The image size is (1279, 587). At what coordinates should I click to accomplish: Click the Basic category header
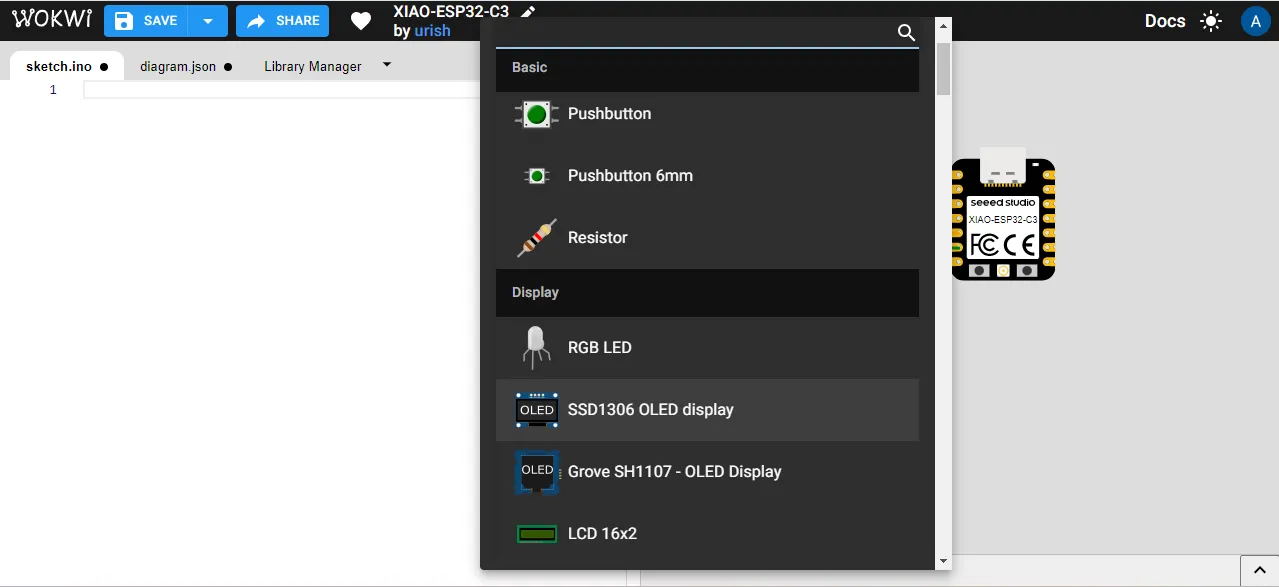point(707,68)
